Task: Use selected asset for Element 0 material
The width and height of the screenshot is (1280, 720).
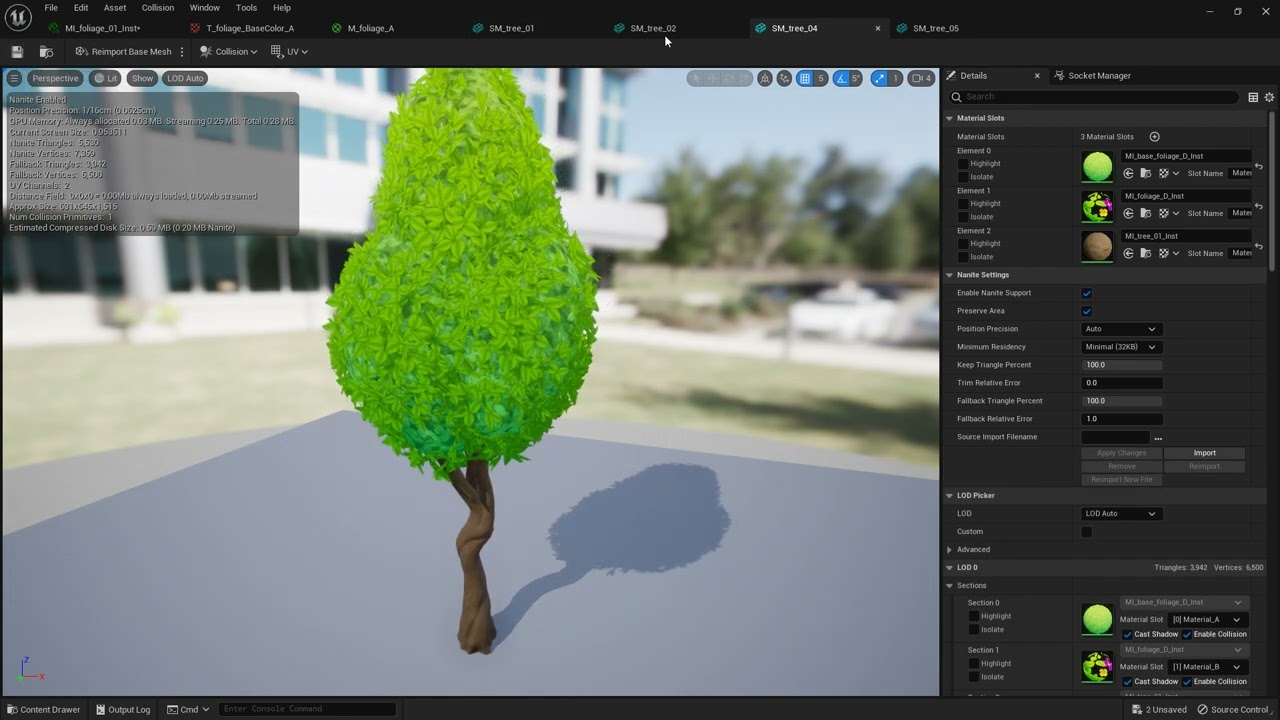Action: [x=1128, y=173]
